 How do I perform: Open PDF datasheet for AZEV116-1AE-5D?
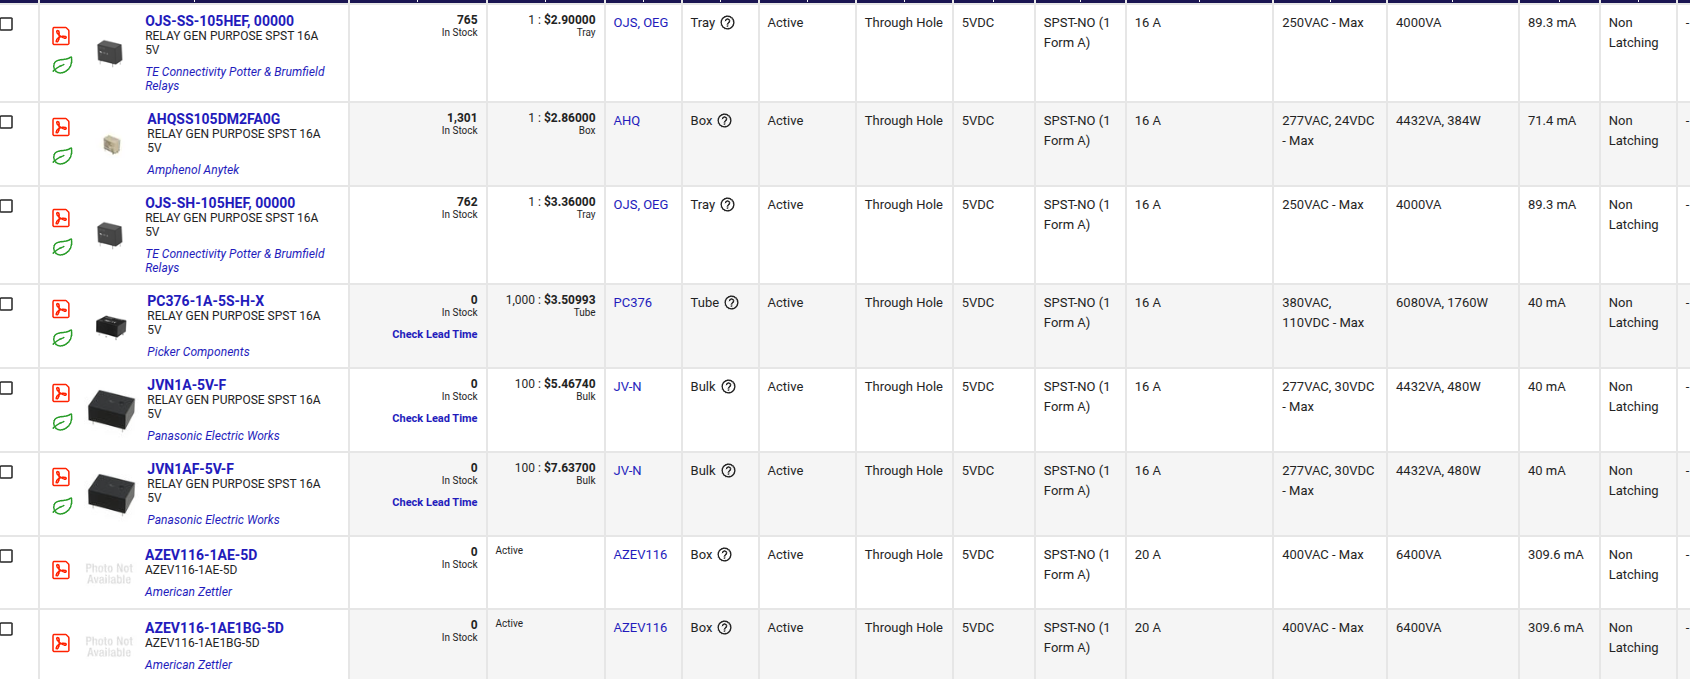pyautogui.click(x=61, y=570)
